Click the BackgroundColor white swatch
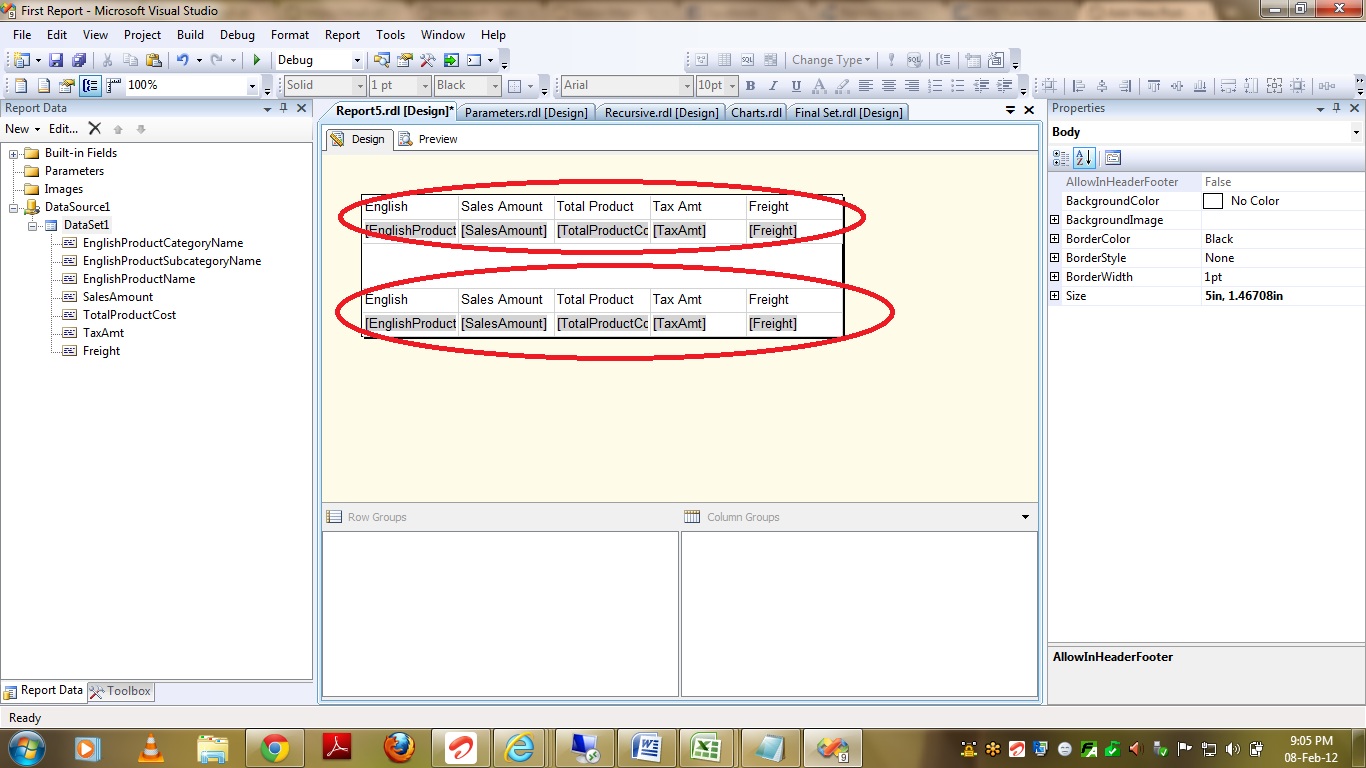1366x768 pixels. [1212, 201]
